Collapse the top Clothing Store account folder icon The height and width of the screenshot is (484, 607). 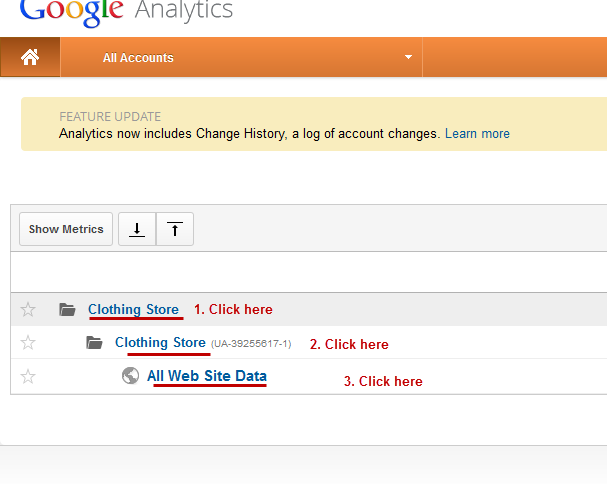[x=67, y=310]
